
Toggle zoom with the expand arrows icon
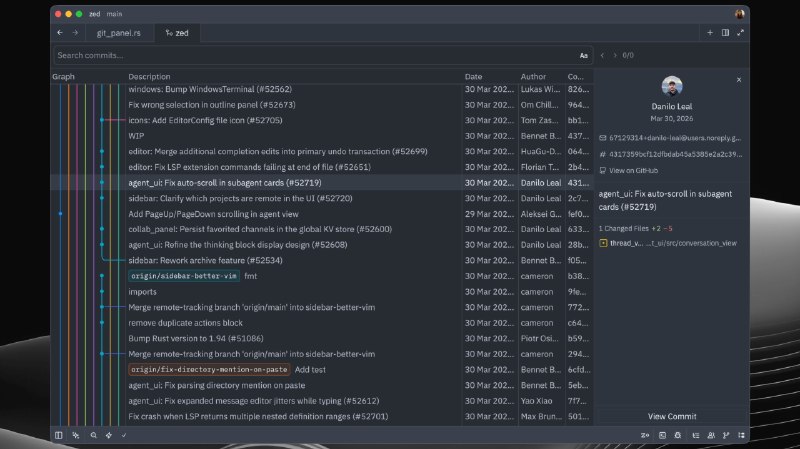pyautogui.click(x=740, y=33)
